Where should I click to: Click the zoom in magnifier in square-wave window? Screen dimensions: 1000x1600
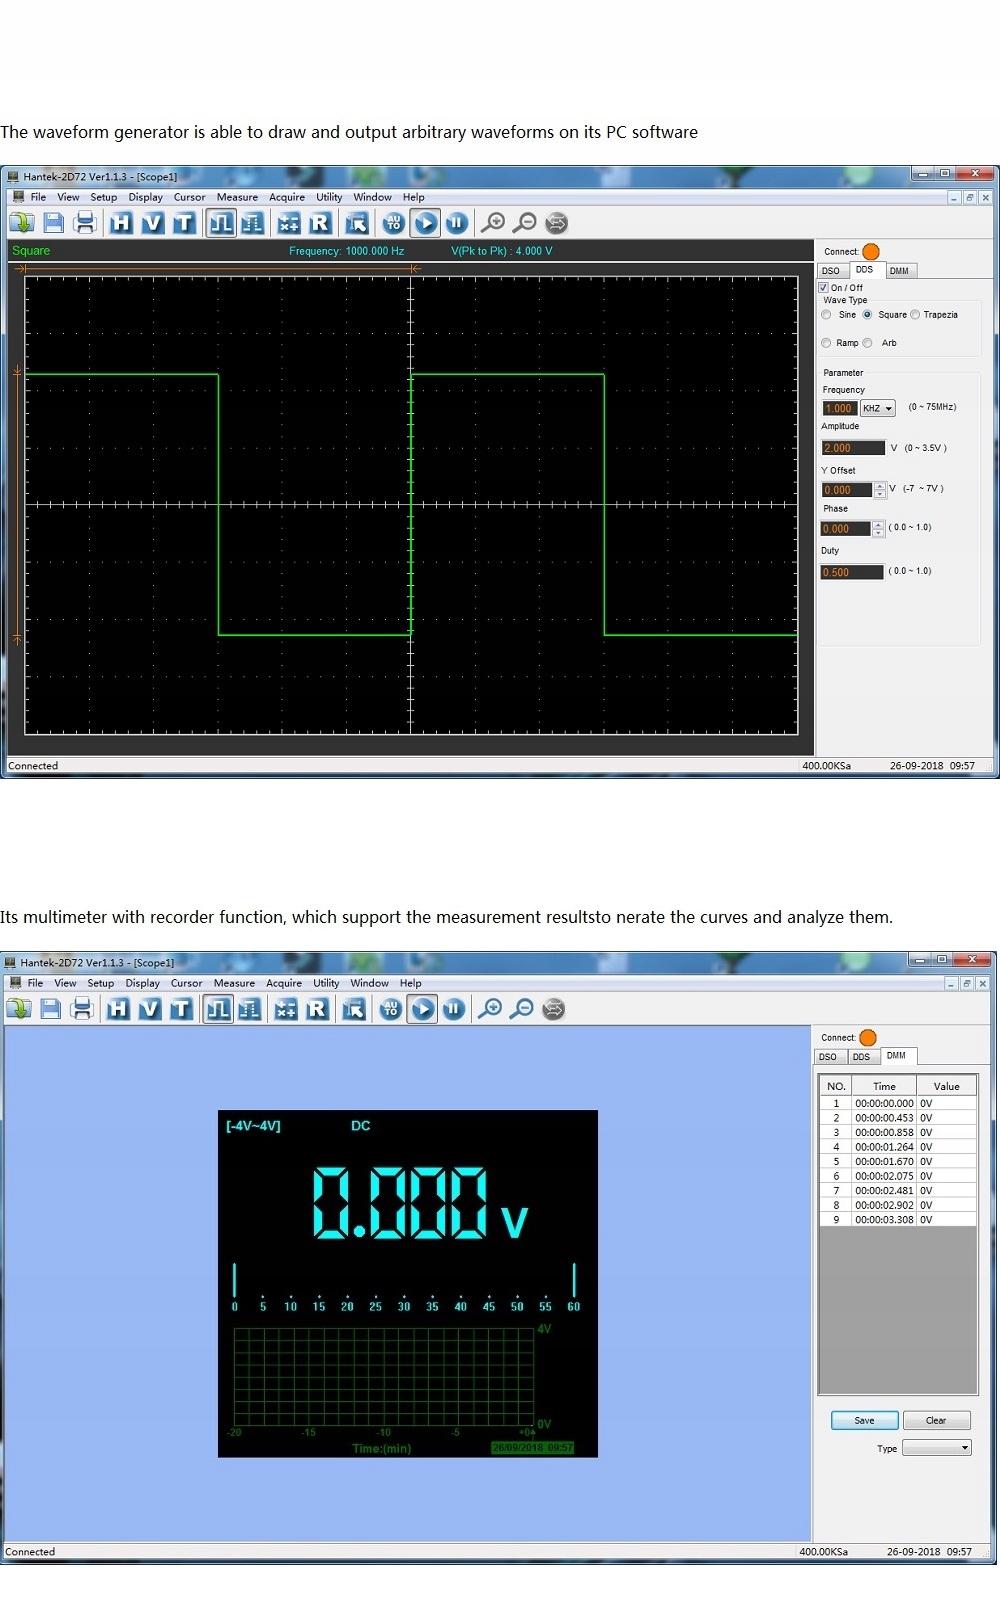coord(493,223)
